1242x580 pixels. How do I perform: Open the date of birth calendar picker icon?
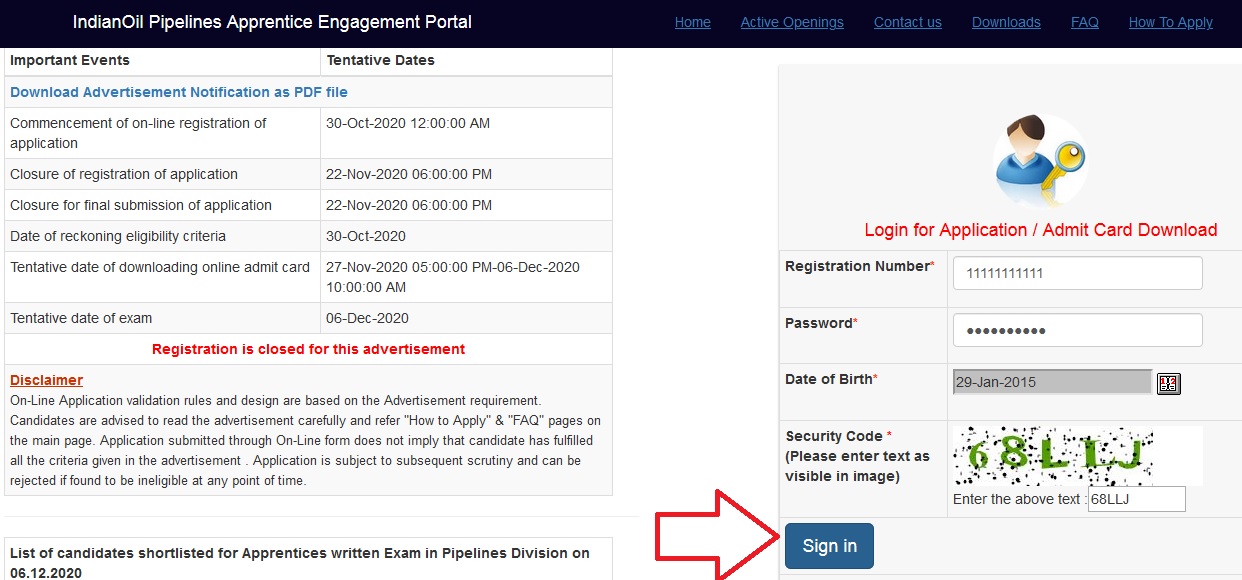(1169, 383)
